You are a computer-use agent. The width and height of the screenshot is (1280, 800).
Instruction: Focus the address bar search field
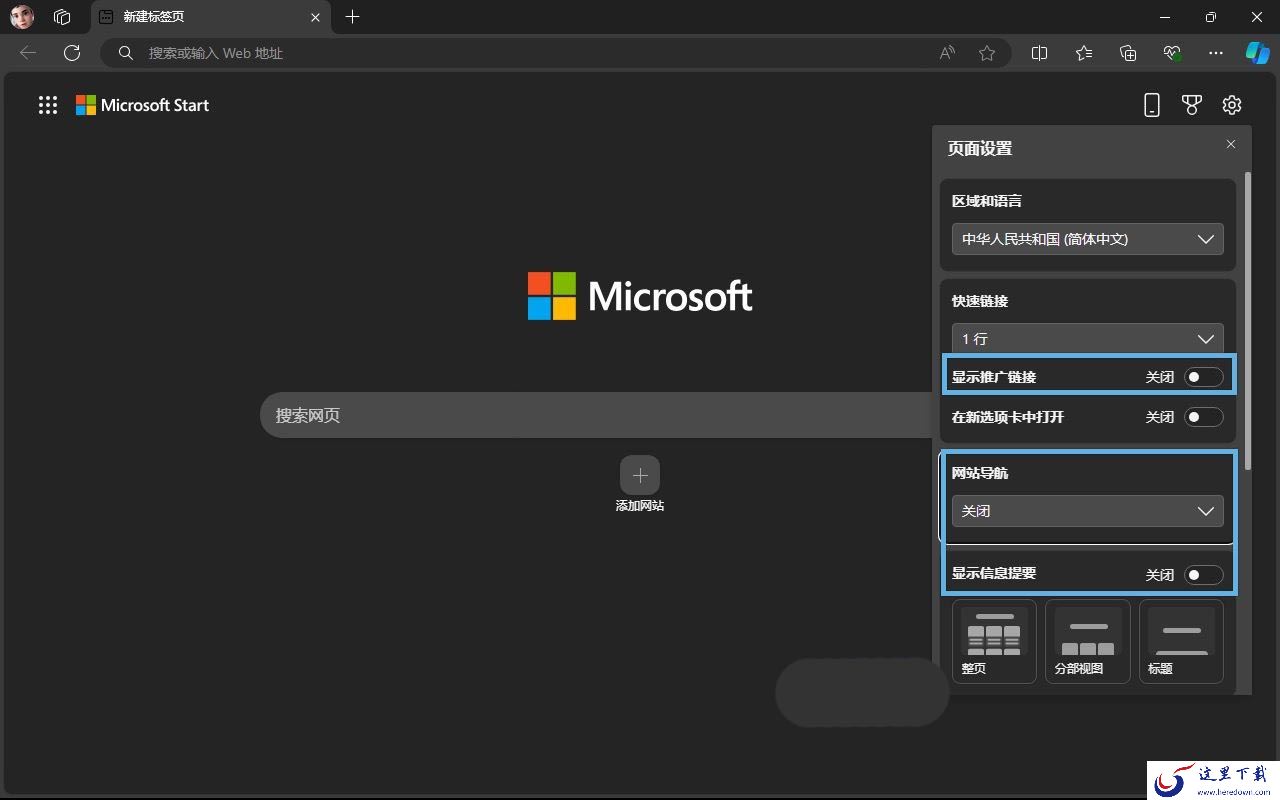555,53
